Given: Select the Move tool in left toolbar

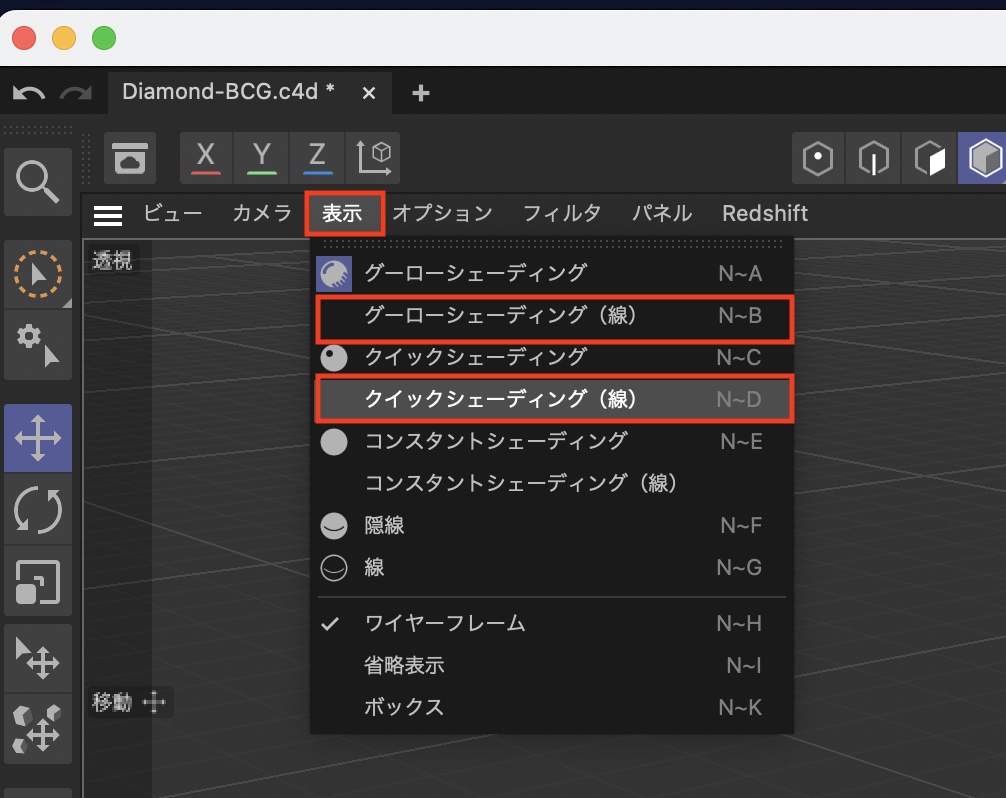Looking at the screenshot, I should (38, 438).
